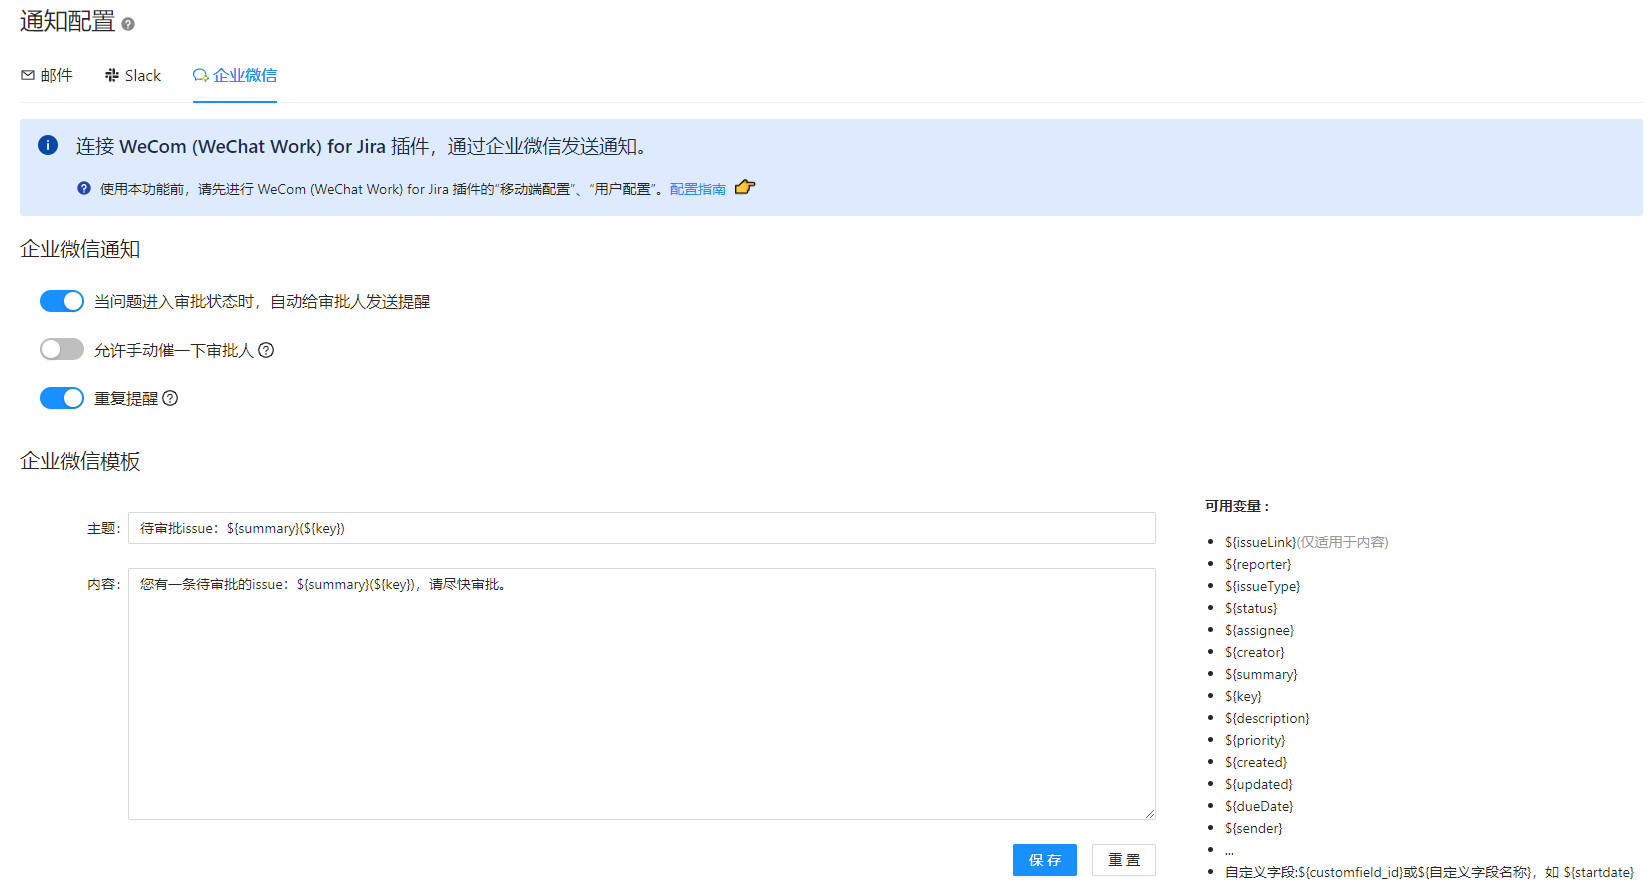Switch to the 邮件 tab
Image resolution: width=1651 pixels, height=891 pixels.
pos(47,75)
